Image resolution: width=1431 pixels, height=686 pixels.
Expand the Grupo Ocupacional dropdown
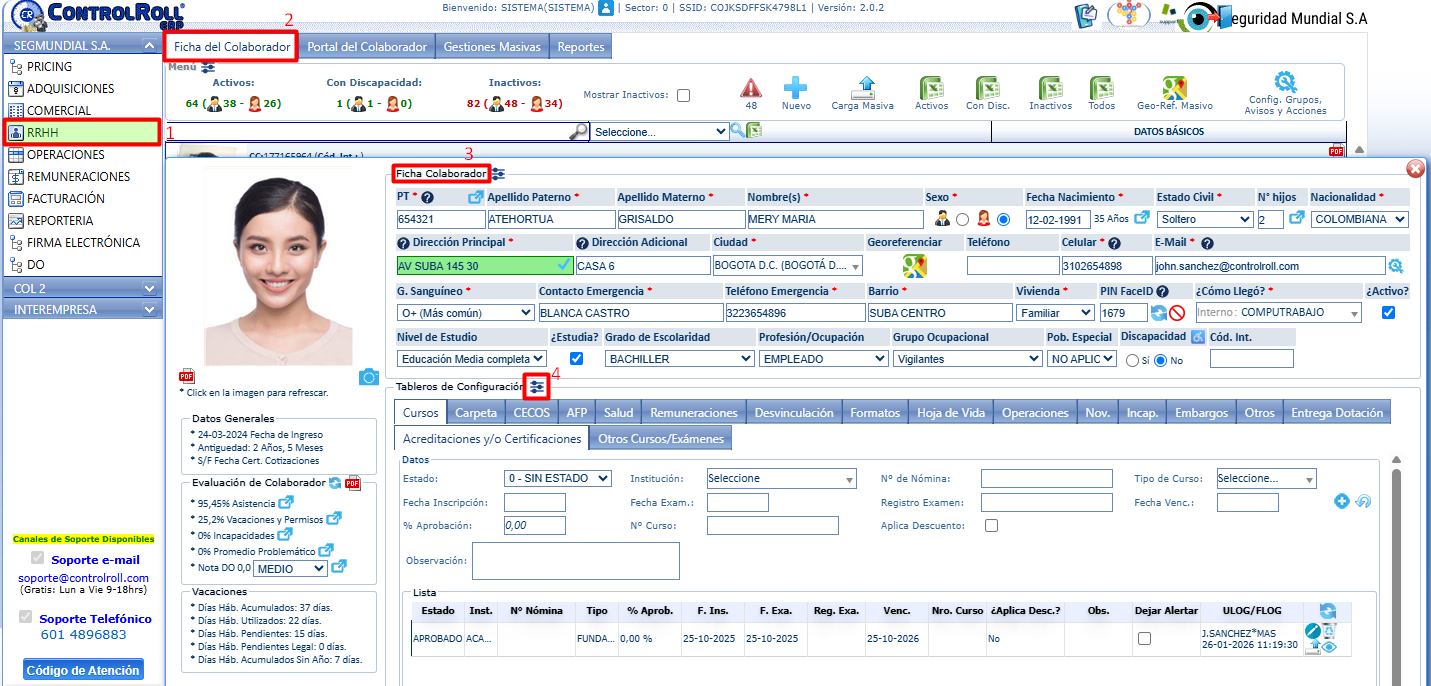point(968,358)
